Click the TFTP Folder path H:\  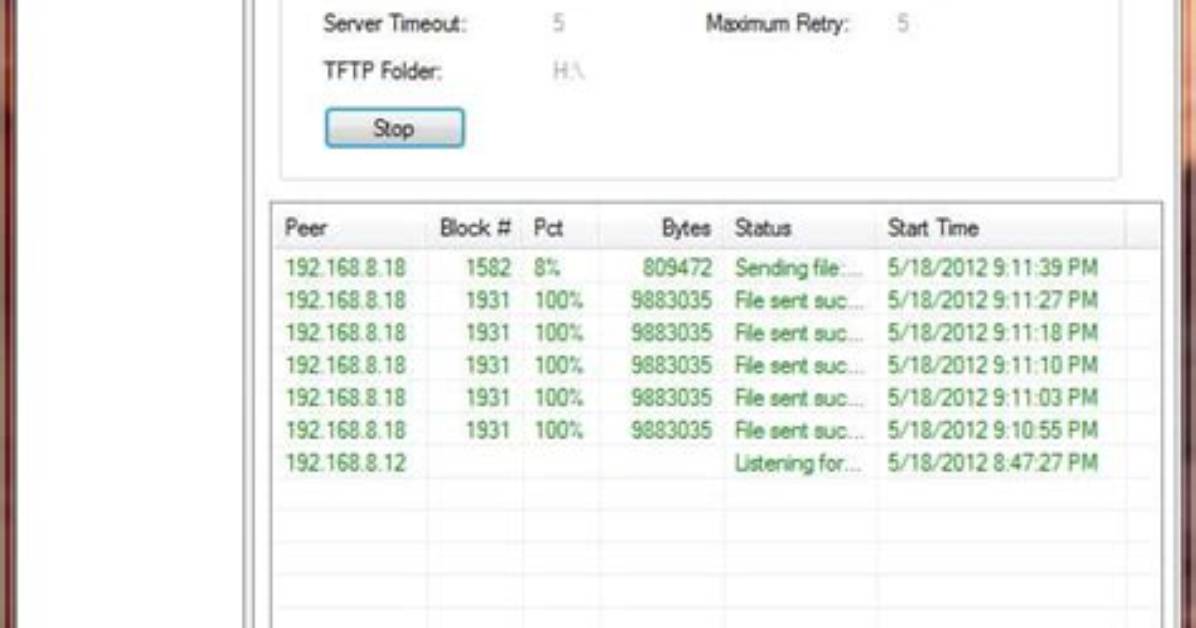568,71
